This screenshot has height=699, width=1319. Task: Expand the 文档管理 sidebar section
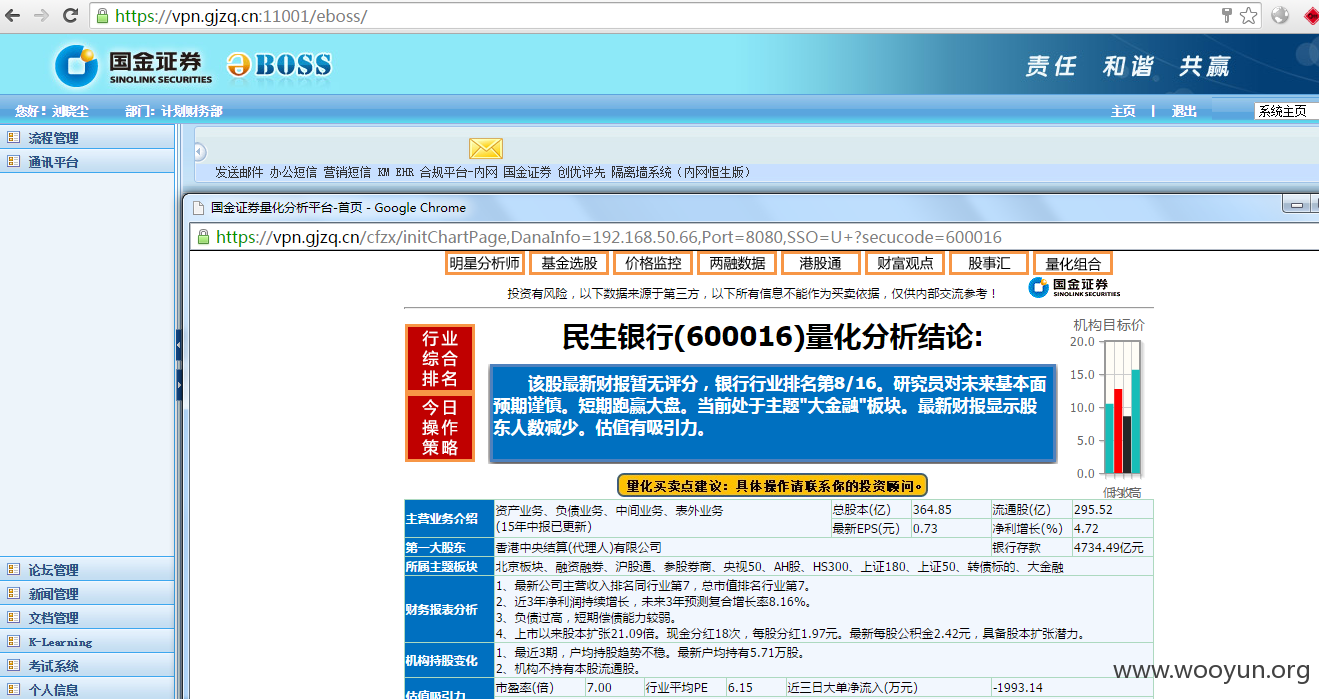pyautogui.click(x=87, y=617)
